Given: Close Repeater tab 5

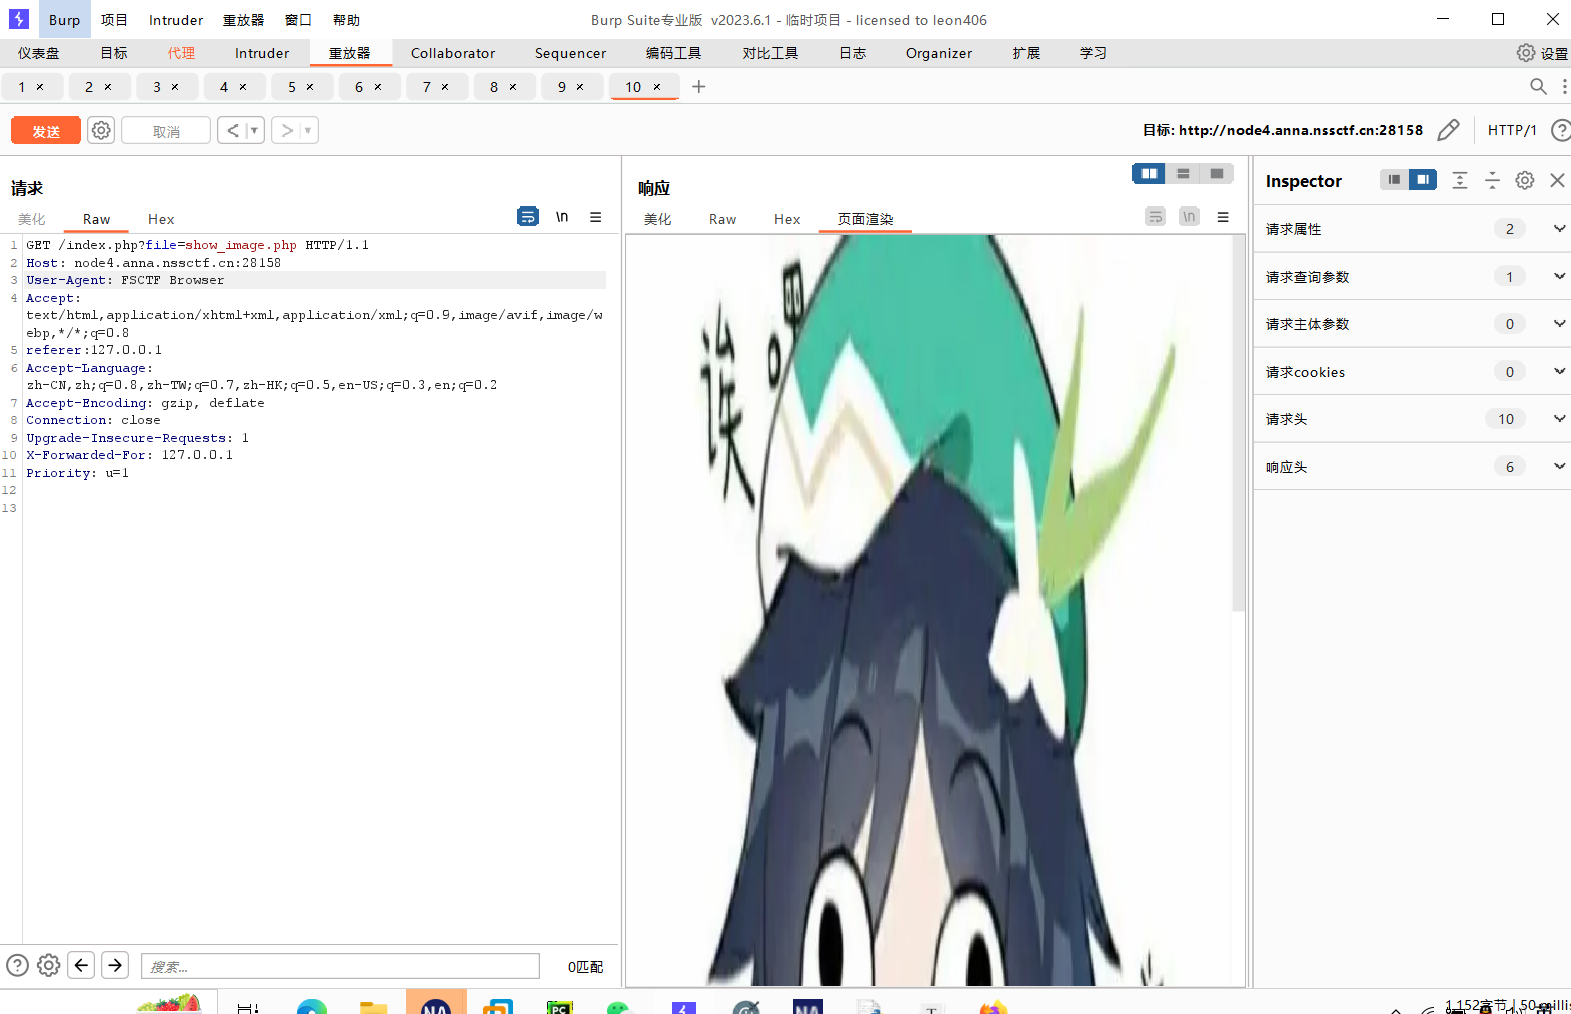Looking at the screenshot, I should (310, 87).
